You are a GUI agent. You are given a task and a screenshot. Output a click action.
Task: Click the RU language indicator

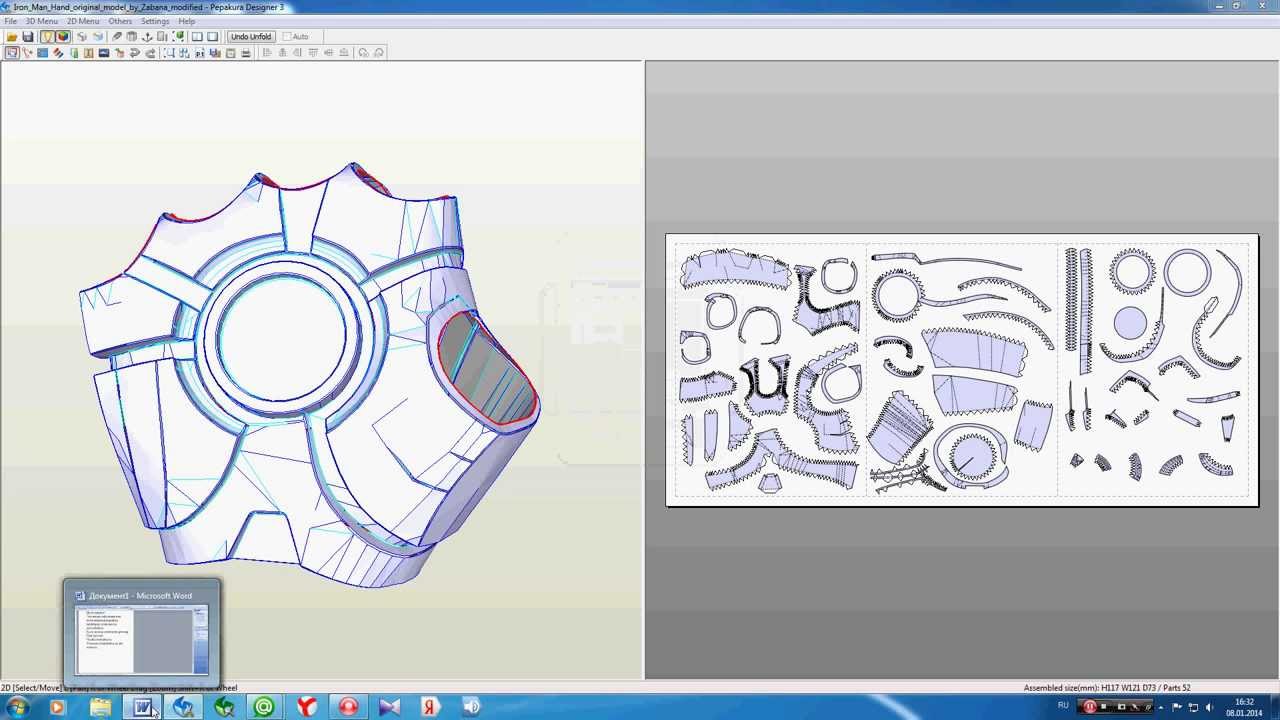[x=1063, y=705]
